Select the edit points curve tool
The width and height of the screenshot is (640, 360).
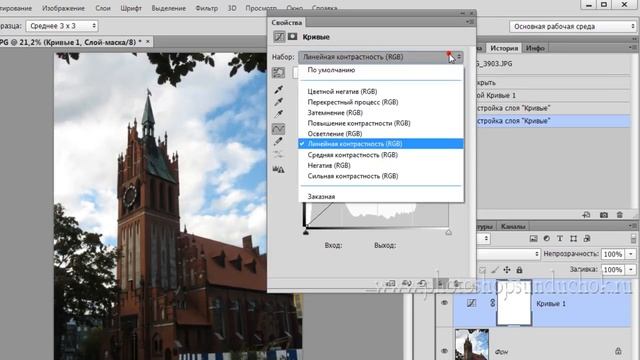(278, 129)
